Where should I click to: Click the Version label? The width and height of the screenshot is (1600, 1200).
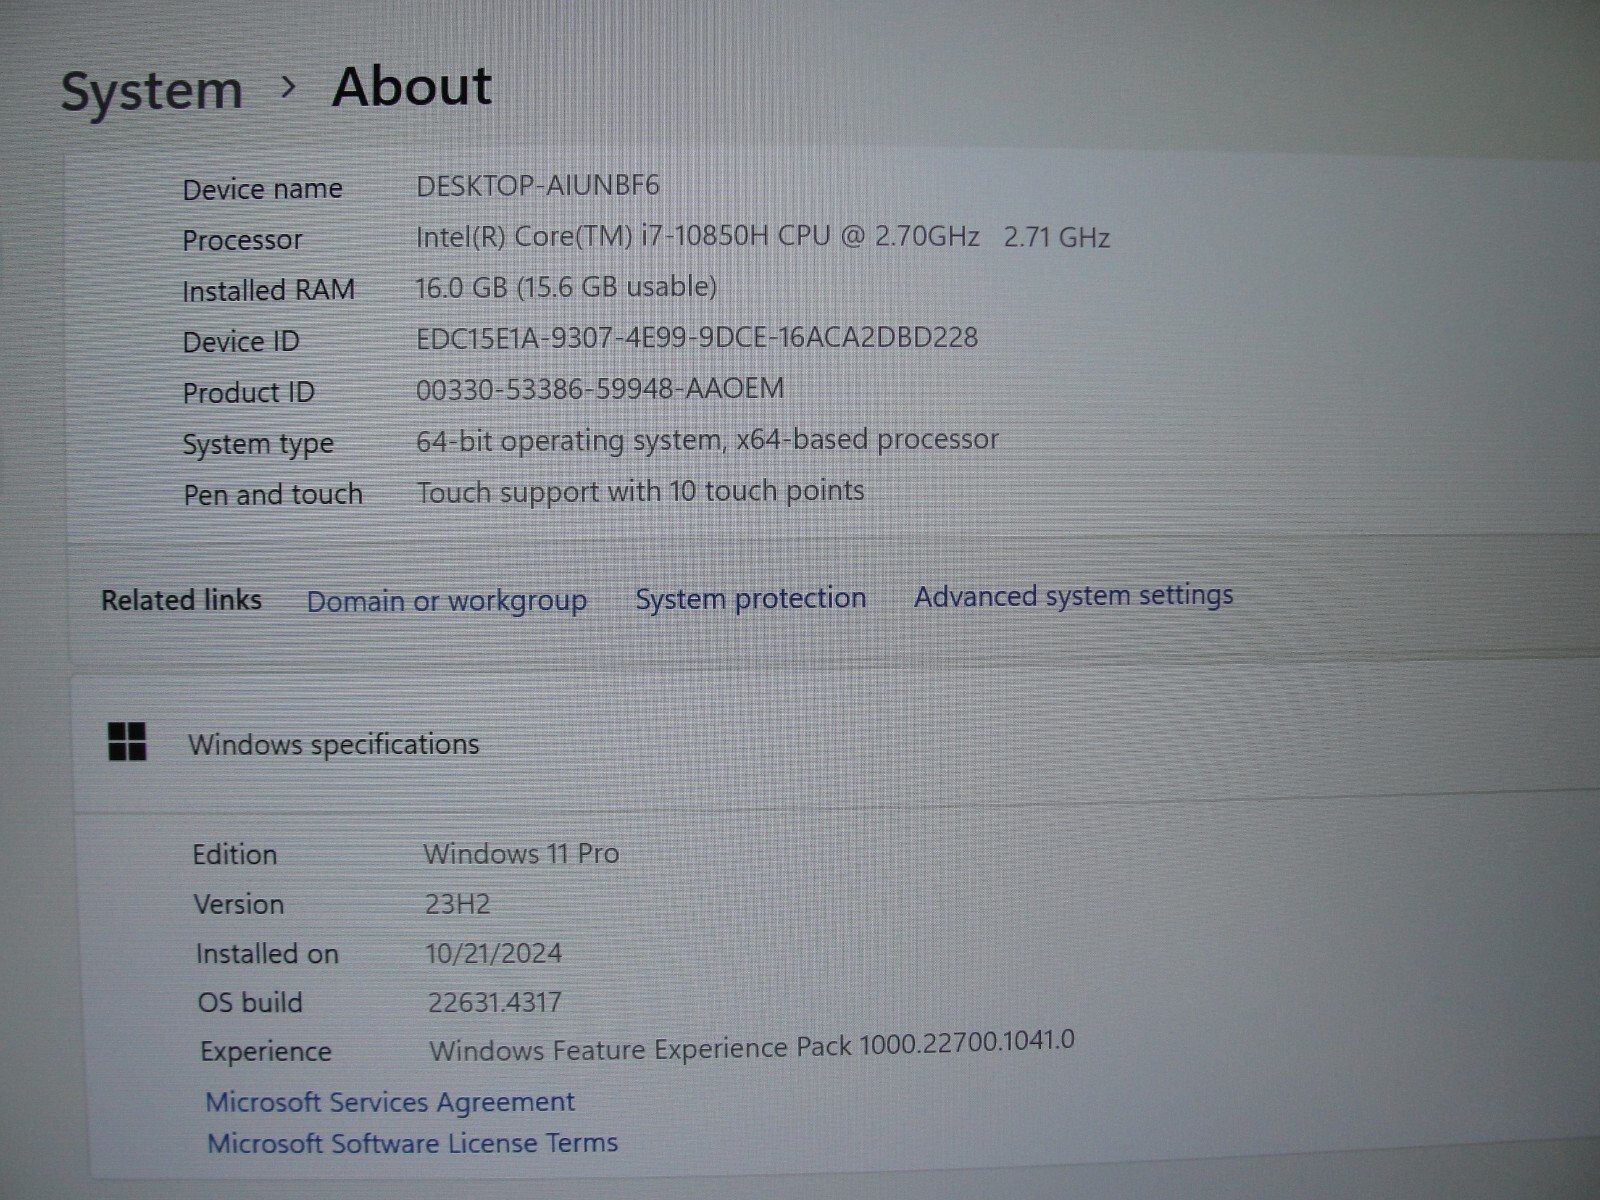click(x=239, y=904)
